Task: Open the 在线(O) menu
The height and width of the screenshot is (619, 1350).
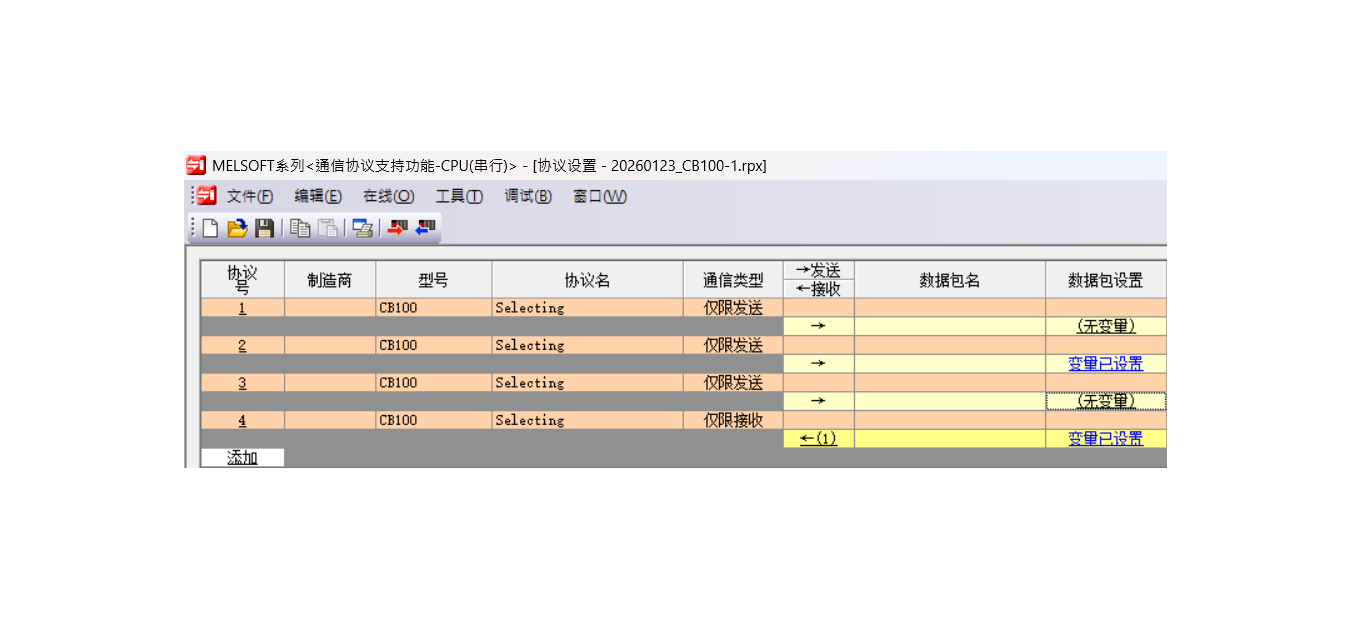Action: 388,196
